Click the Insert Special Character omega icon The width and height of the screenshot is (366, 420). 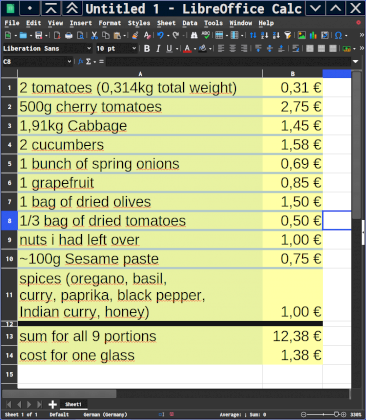coord(338,35)
